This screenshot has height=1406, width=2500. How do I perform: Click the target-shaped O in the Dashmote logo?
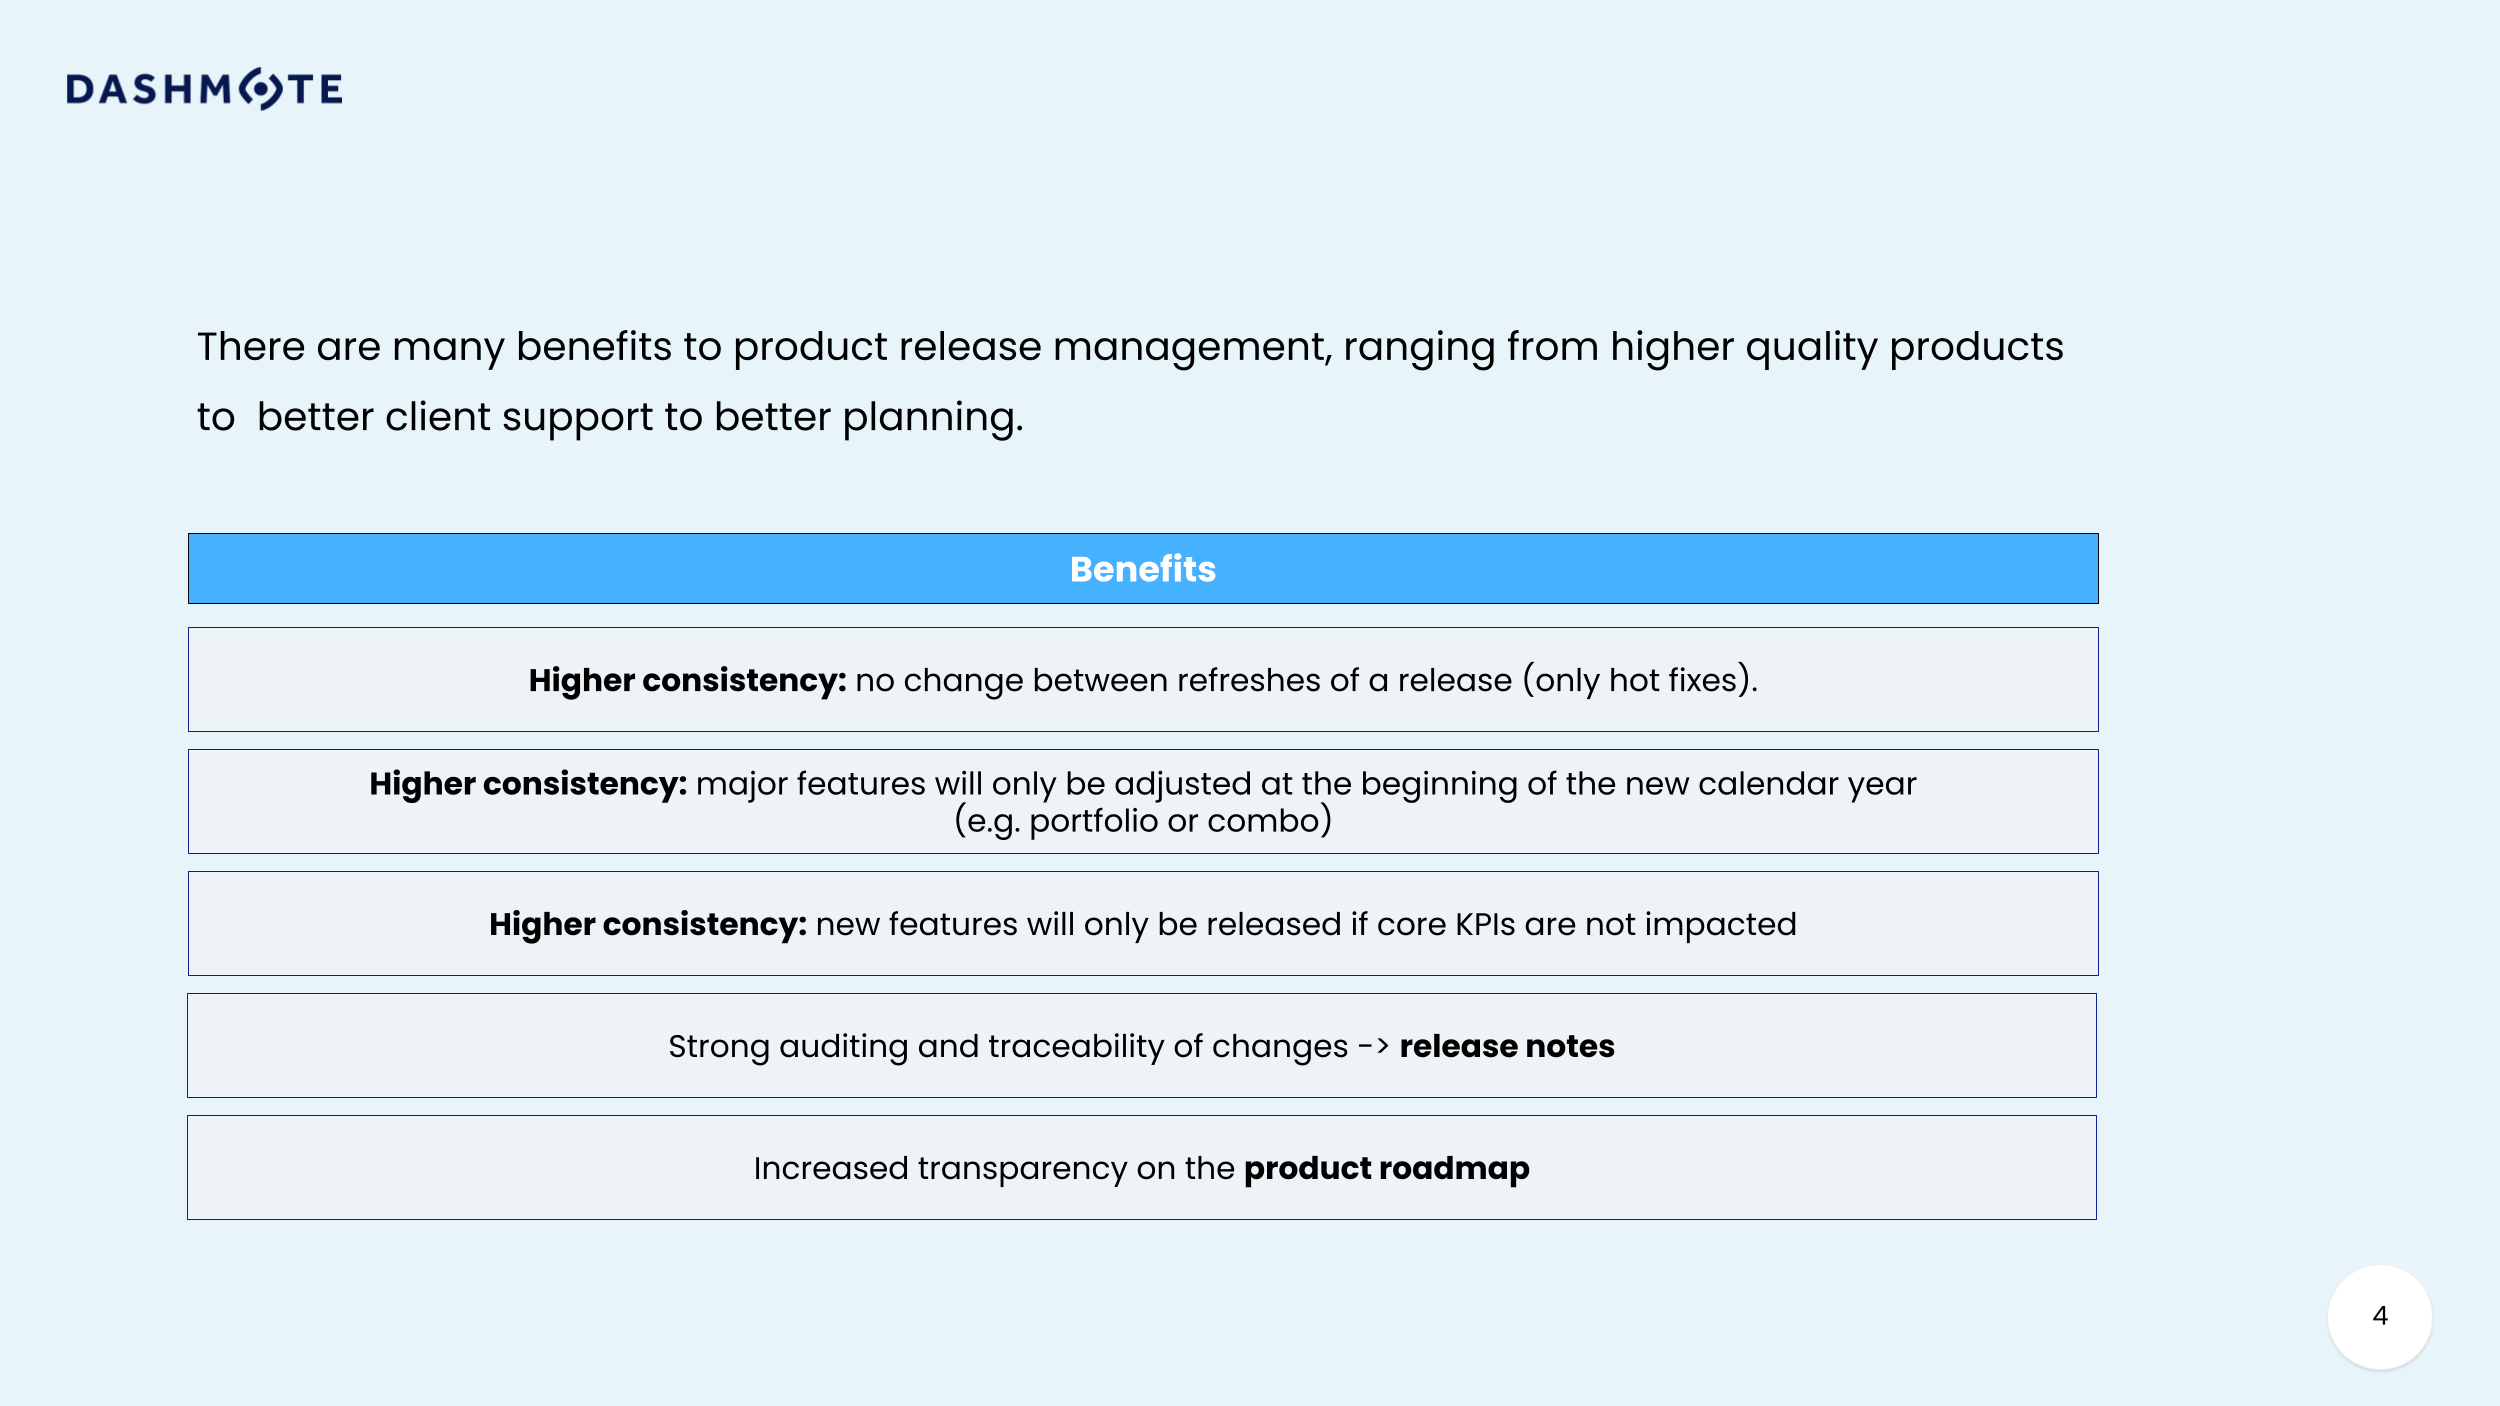(262, 89)
